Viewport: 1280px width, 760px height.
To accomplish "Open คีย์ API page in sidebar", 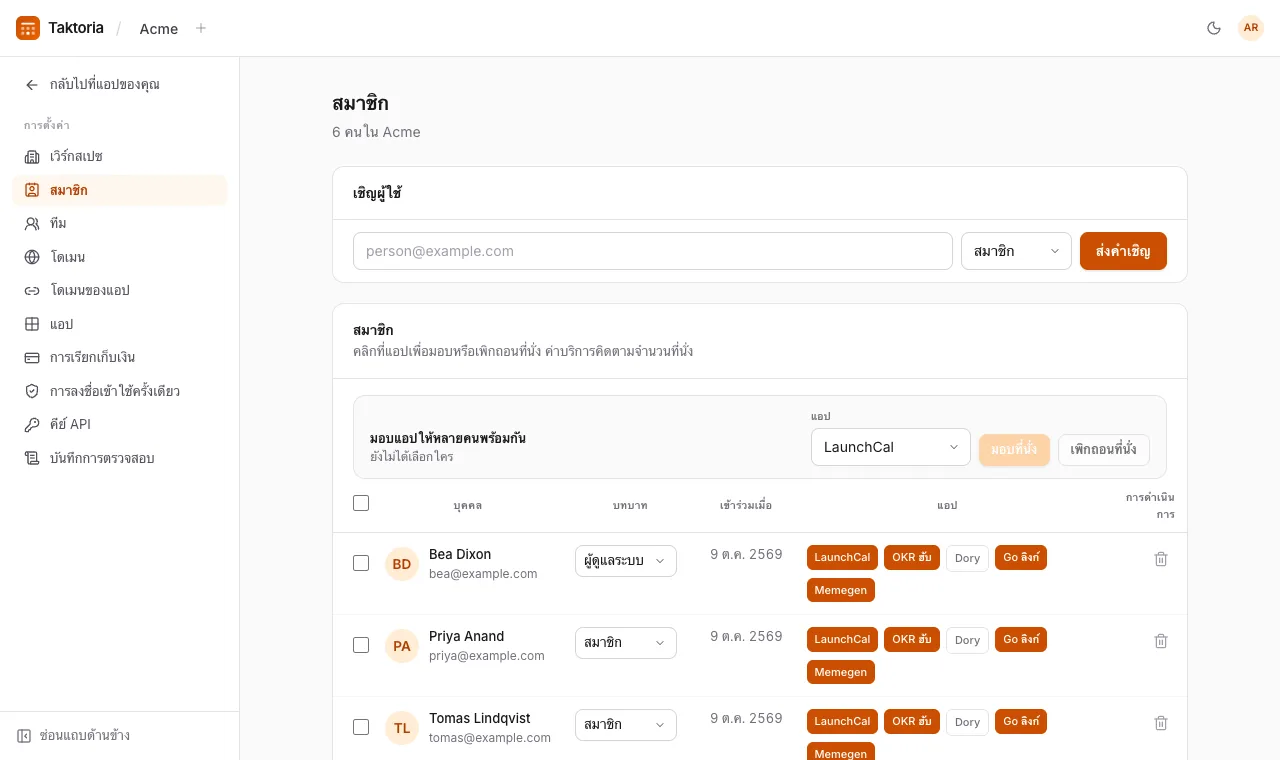I will (120, 425).
